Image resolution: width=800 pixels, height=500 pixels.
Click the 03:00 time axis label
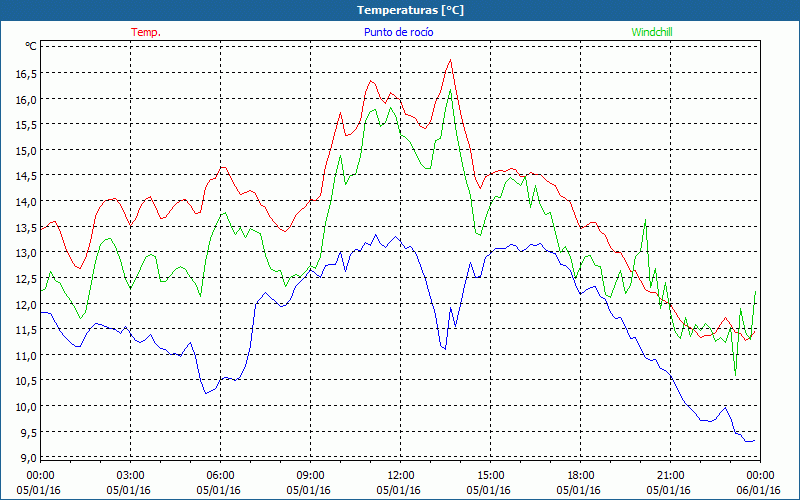130,476
